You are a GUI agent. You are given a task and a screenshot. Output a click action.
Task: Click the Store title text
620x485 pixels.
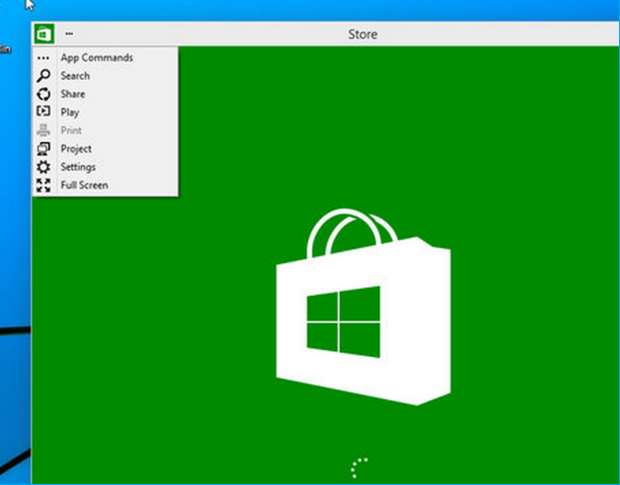(363, 34)
